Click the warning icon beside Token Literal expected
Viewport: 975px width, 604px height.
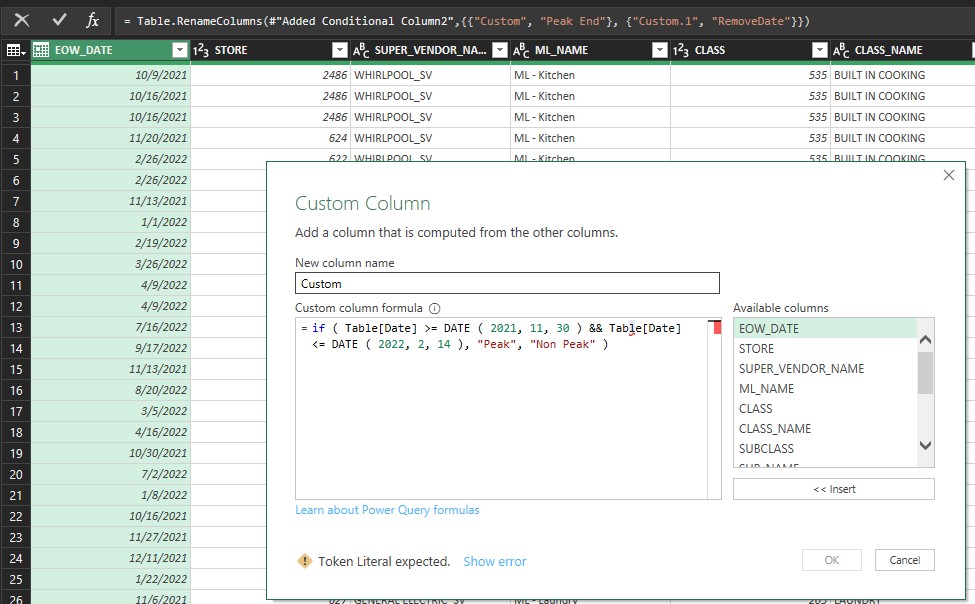click(305, 561)
